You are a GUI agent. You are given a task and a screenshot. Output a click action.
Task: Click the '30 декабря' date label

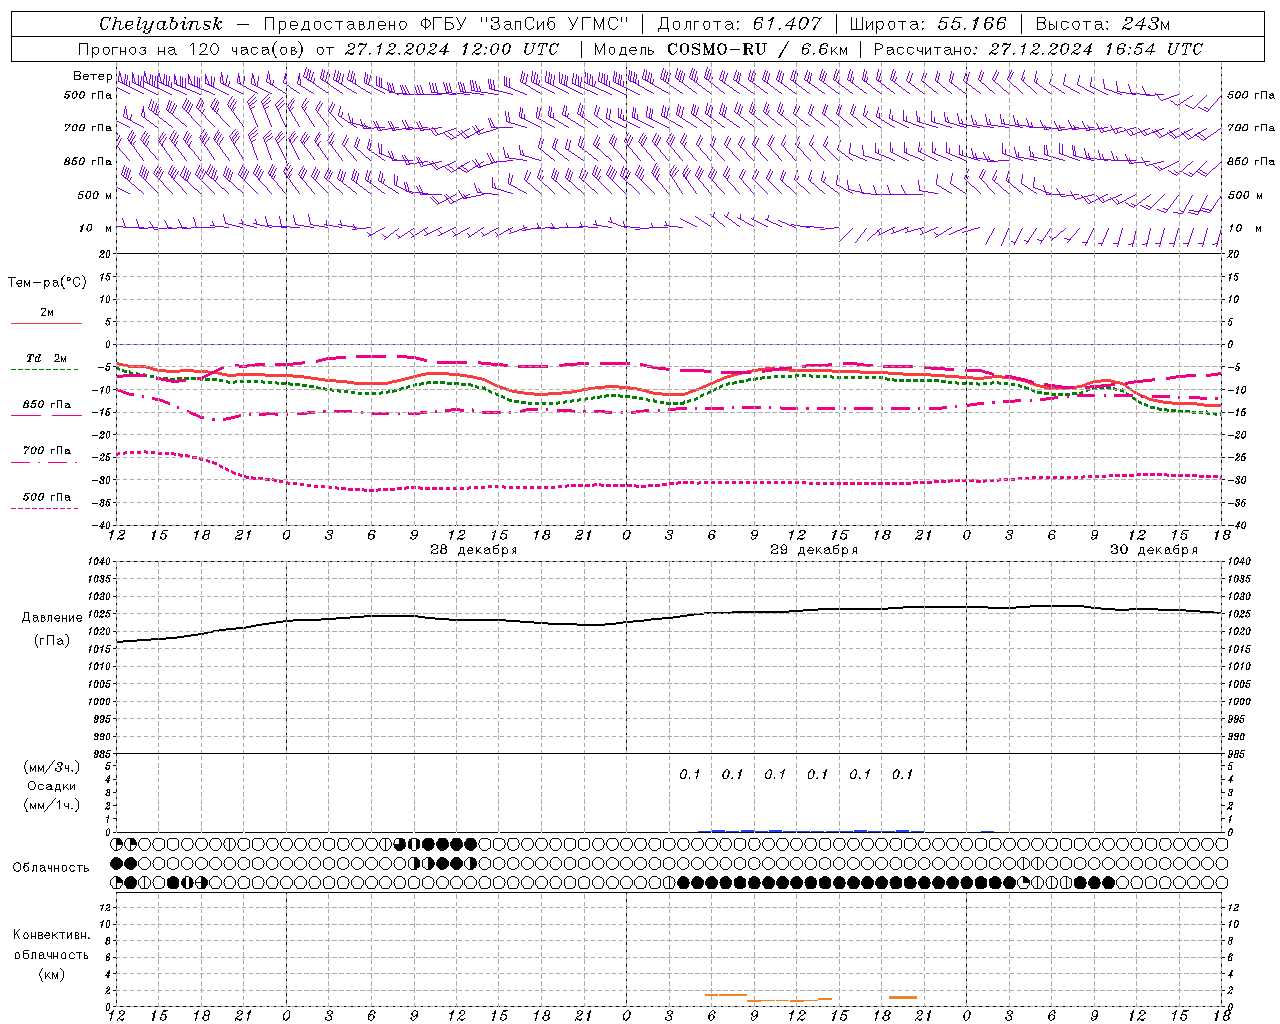1153,550
